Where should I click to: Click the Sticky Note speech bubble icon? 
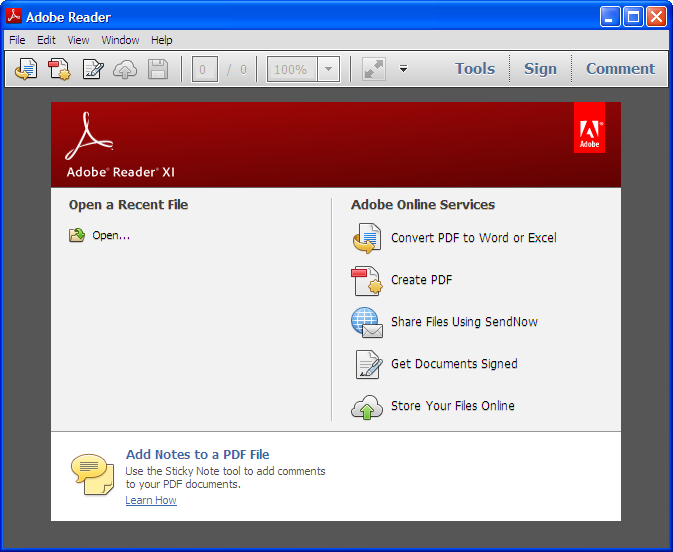(92, 473)
